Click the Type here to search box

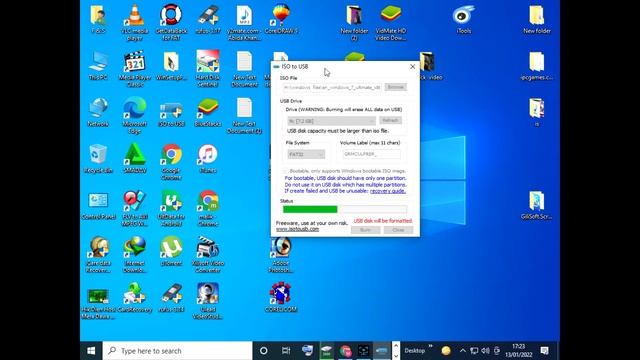pos(178,351)
